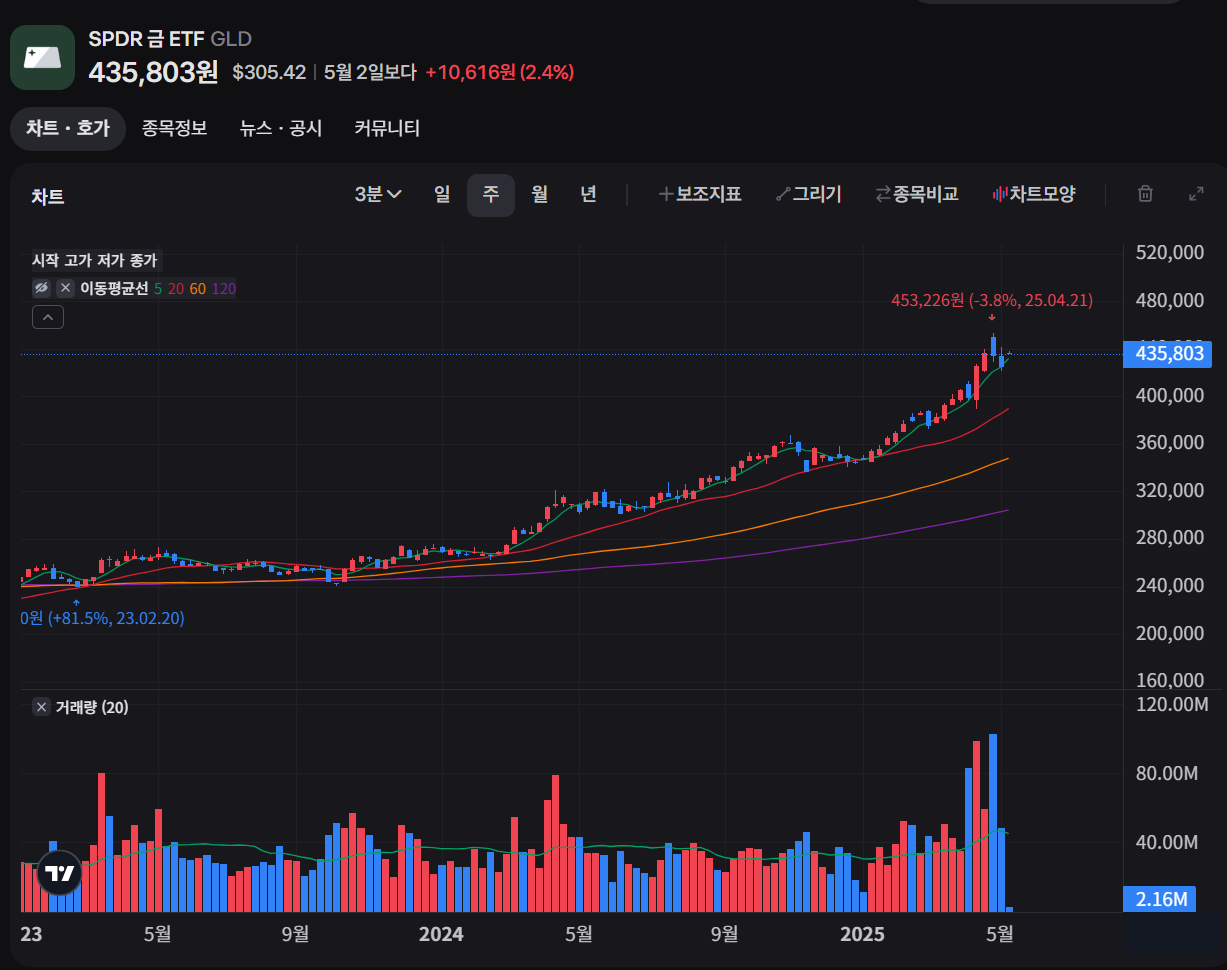Open the 차트 · 호가 tab
Screen dimensions: 1227x970
[68, 129]
